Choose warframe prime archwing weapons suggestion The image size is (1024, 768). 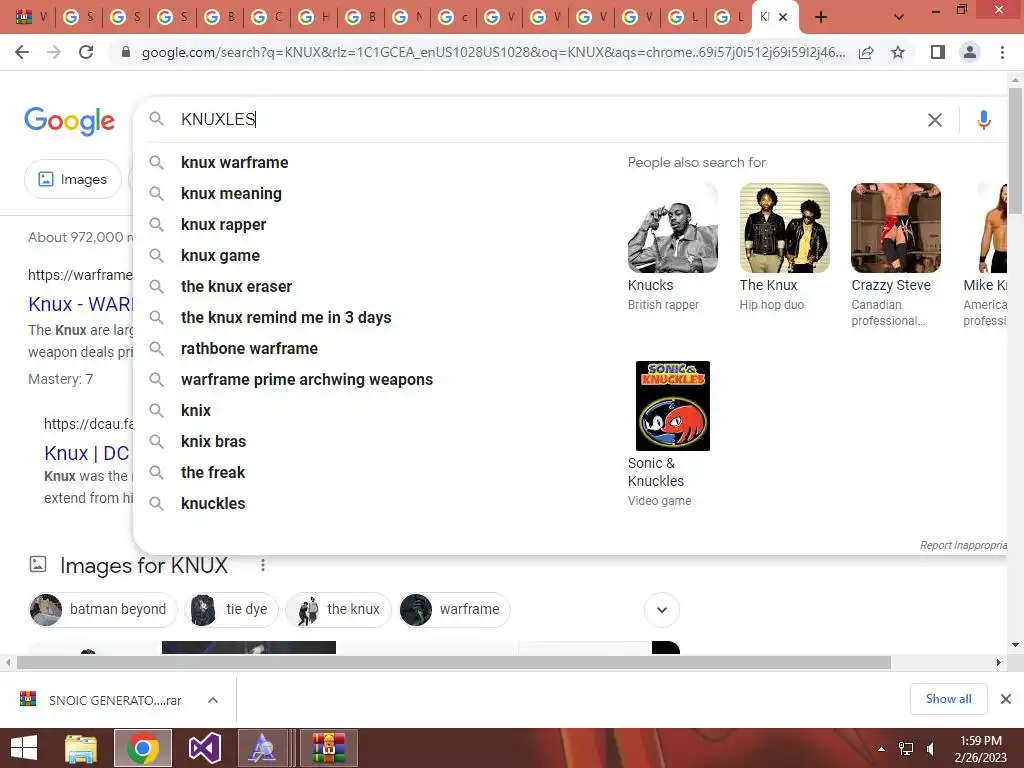coord(307,379)
